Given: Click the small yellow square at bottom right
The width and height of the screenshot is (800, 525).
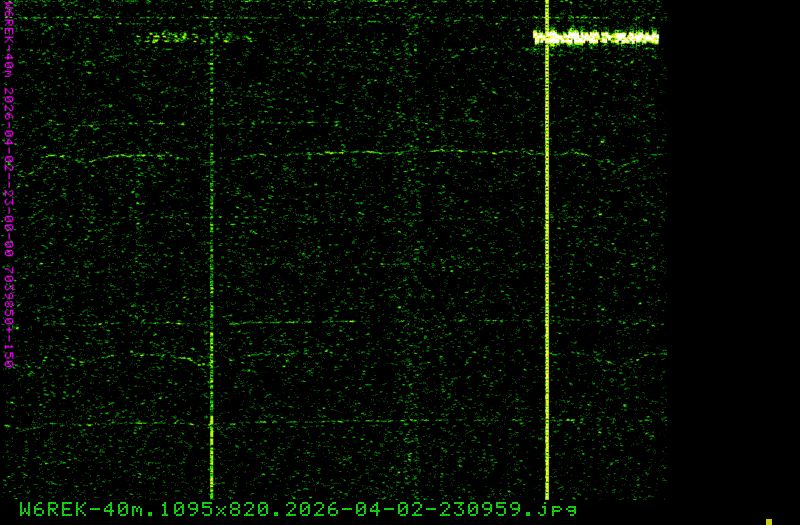Looking at the screenshot, I should 769,522.
